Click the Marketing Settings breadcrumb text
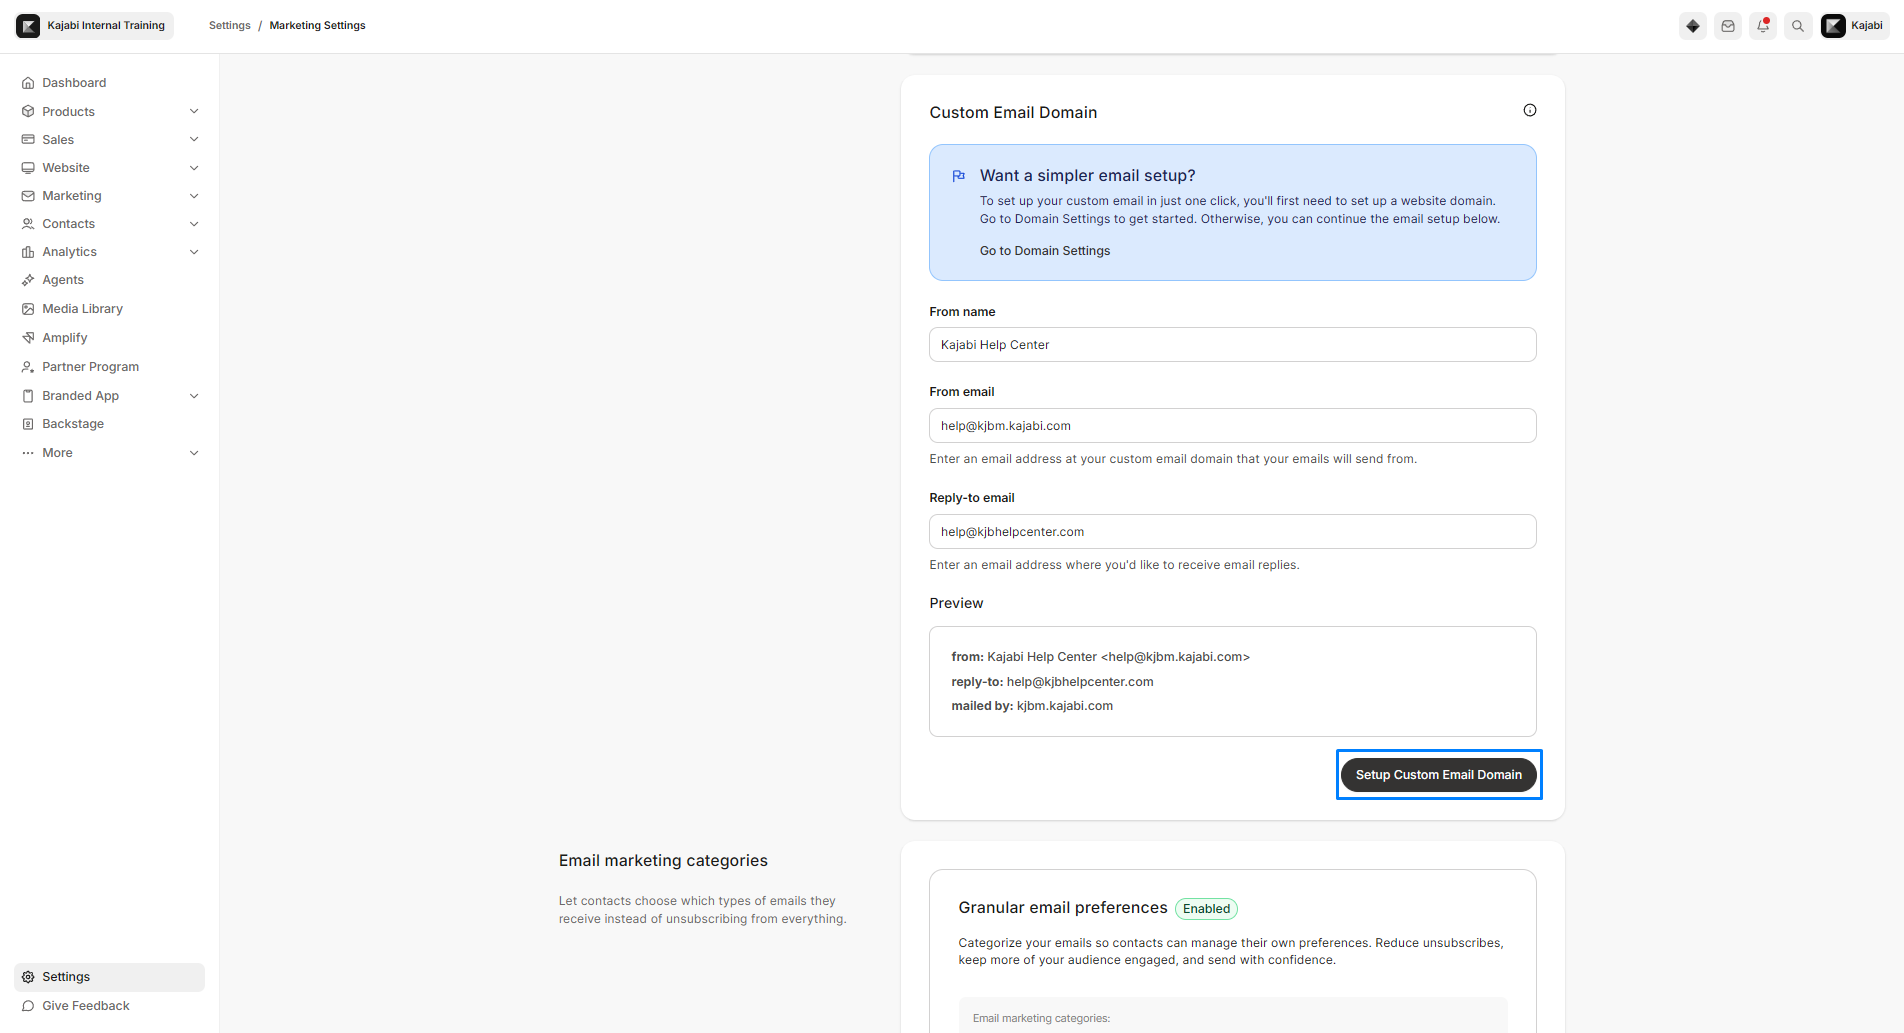 coord(317,26)
